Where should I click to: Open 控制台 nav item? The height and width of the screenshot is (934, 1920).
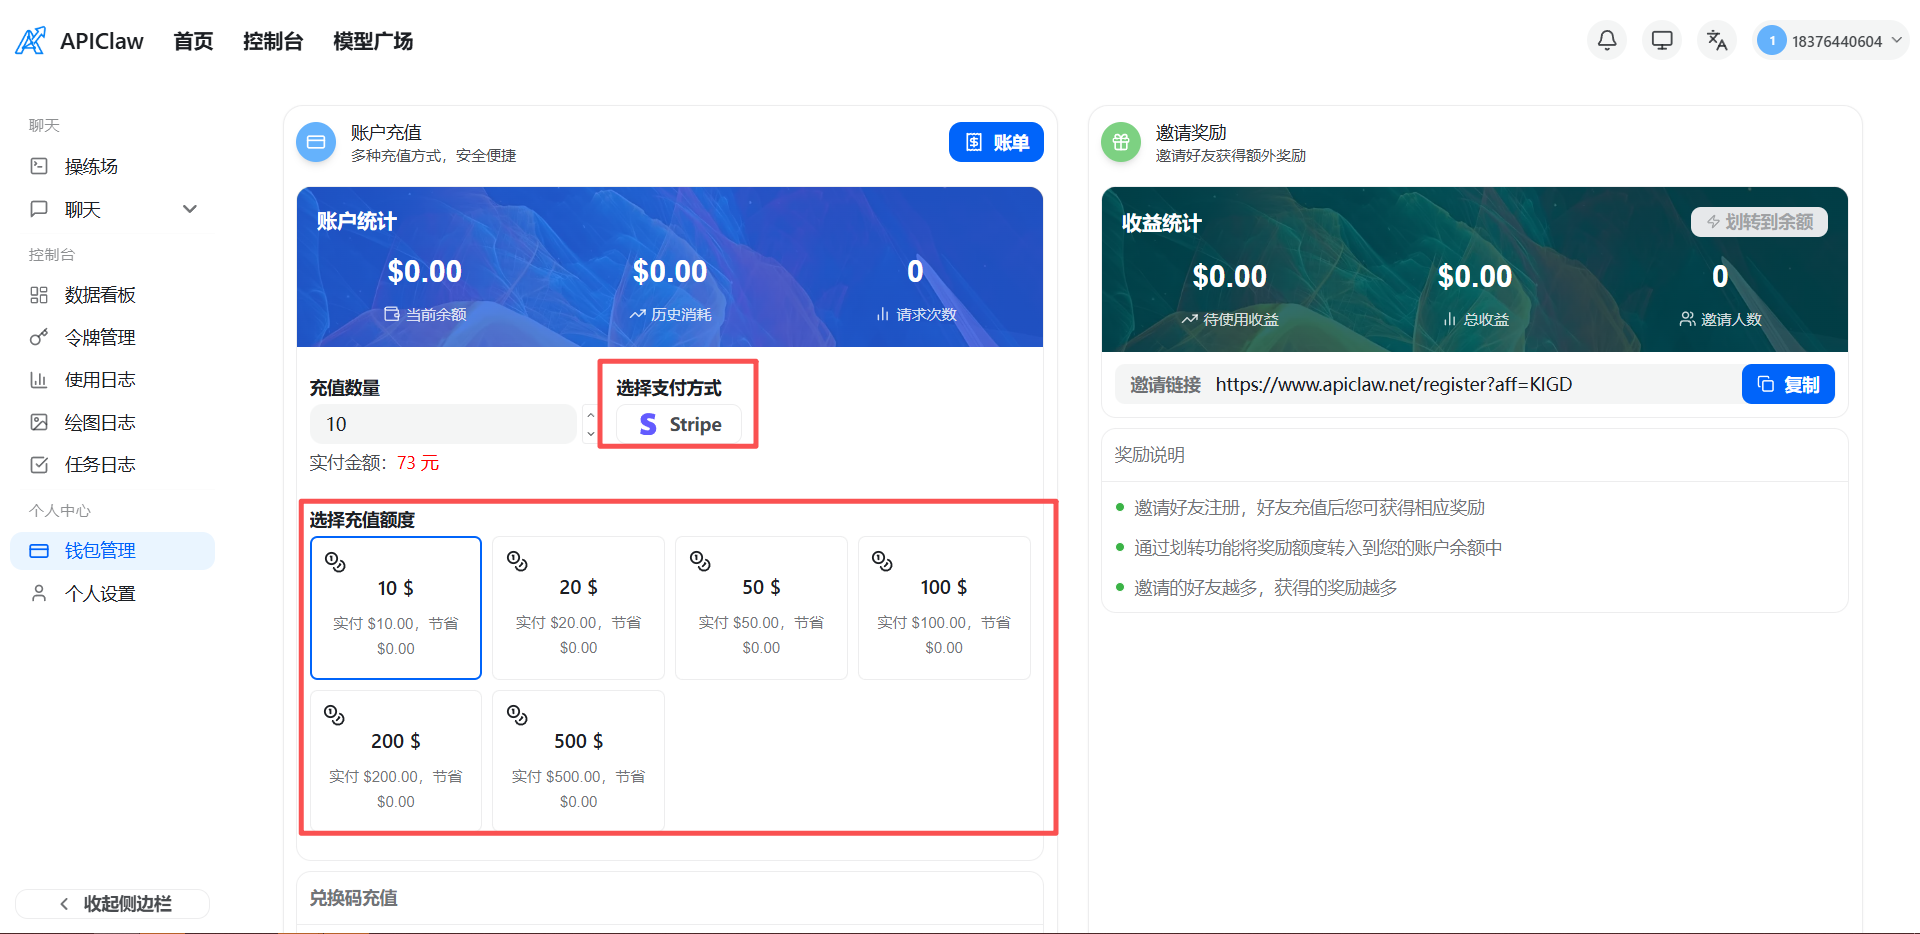click(x=273, y=41)
